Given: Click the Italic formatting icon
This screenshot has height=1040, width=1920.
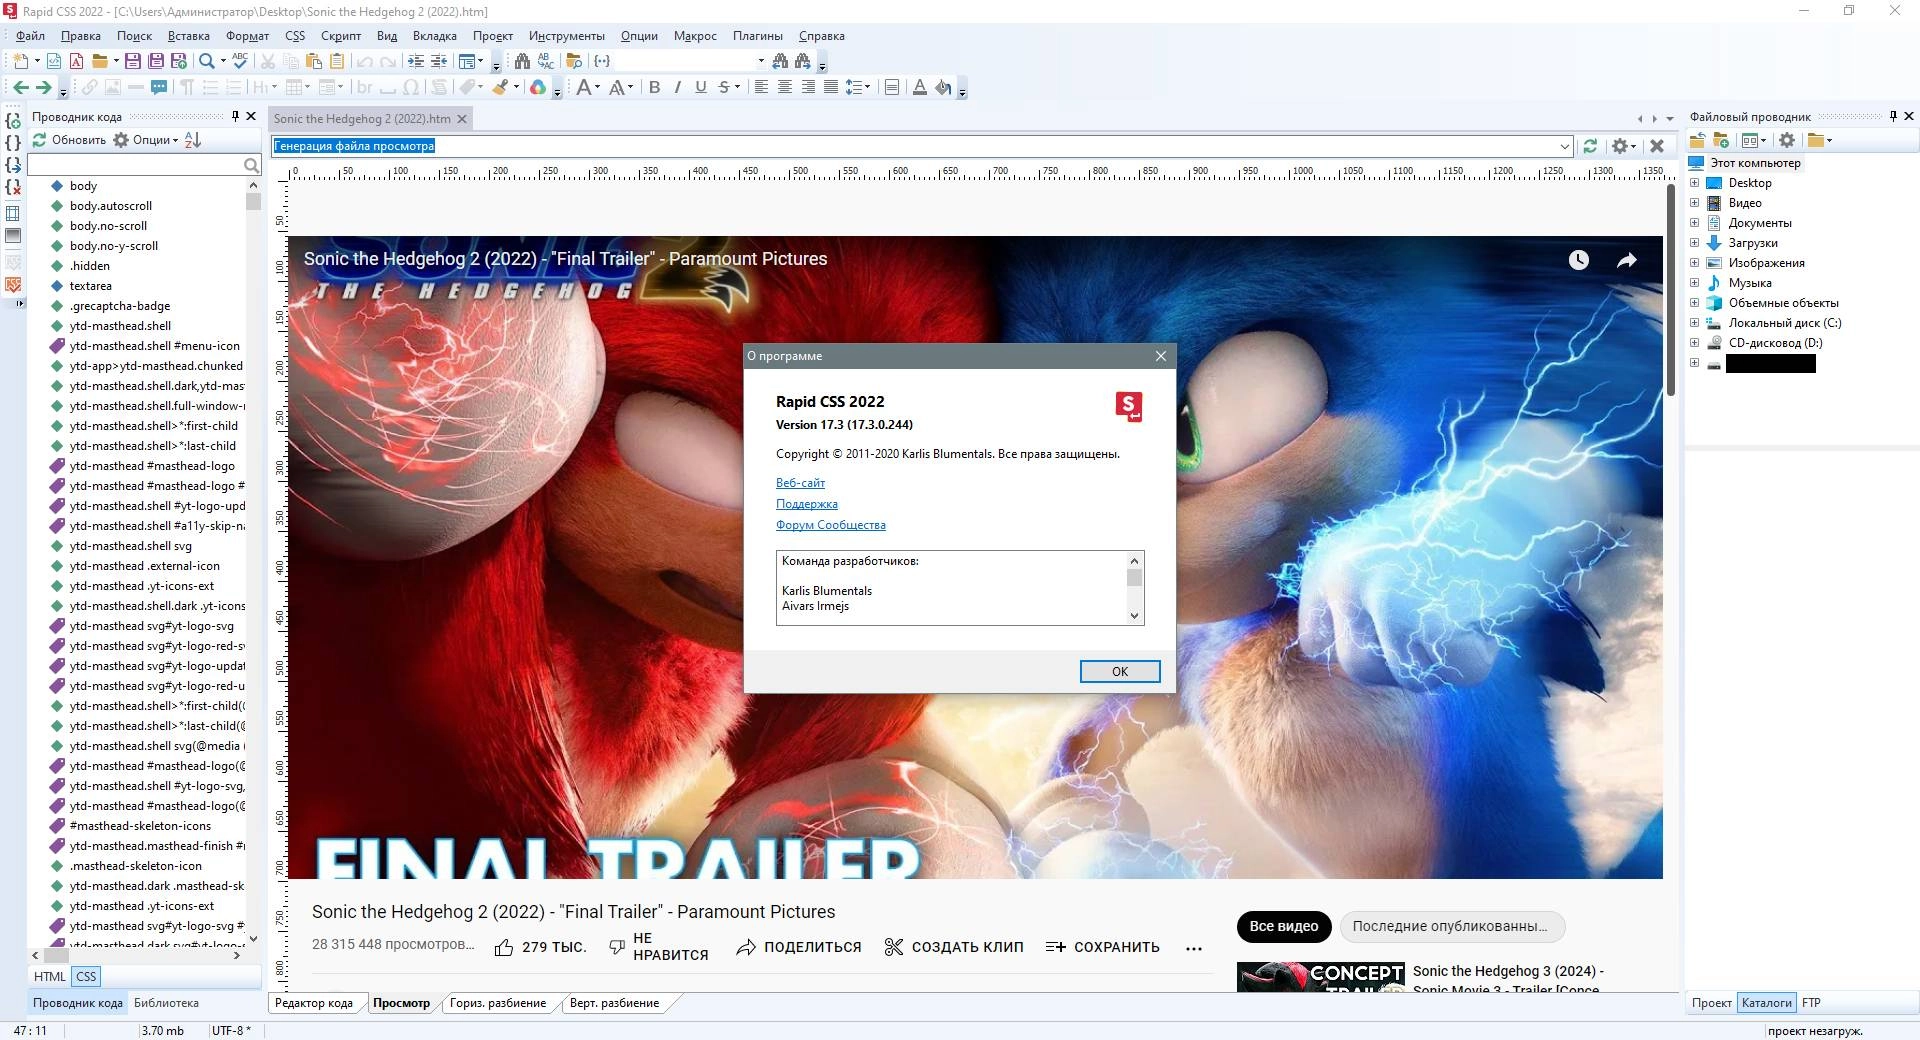Looking at the screenshot, I should pyautogui.click(x=678, y=87).
